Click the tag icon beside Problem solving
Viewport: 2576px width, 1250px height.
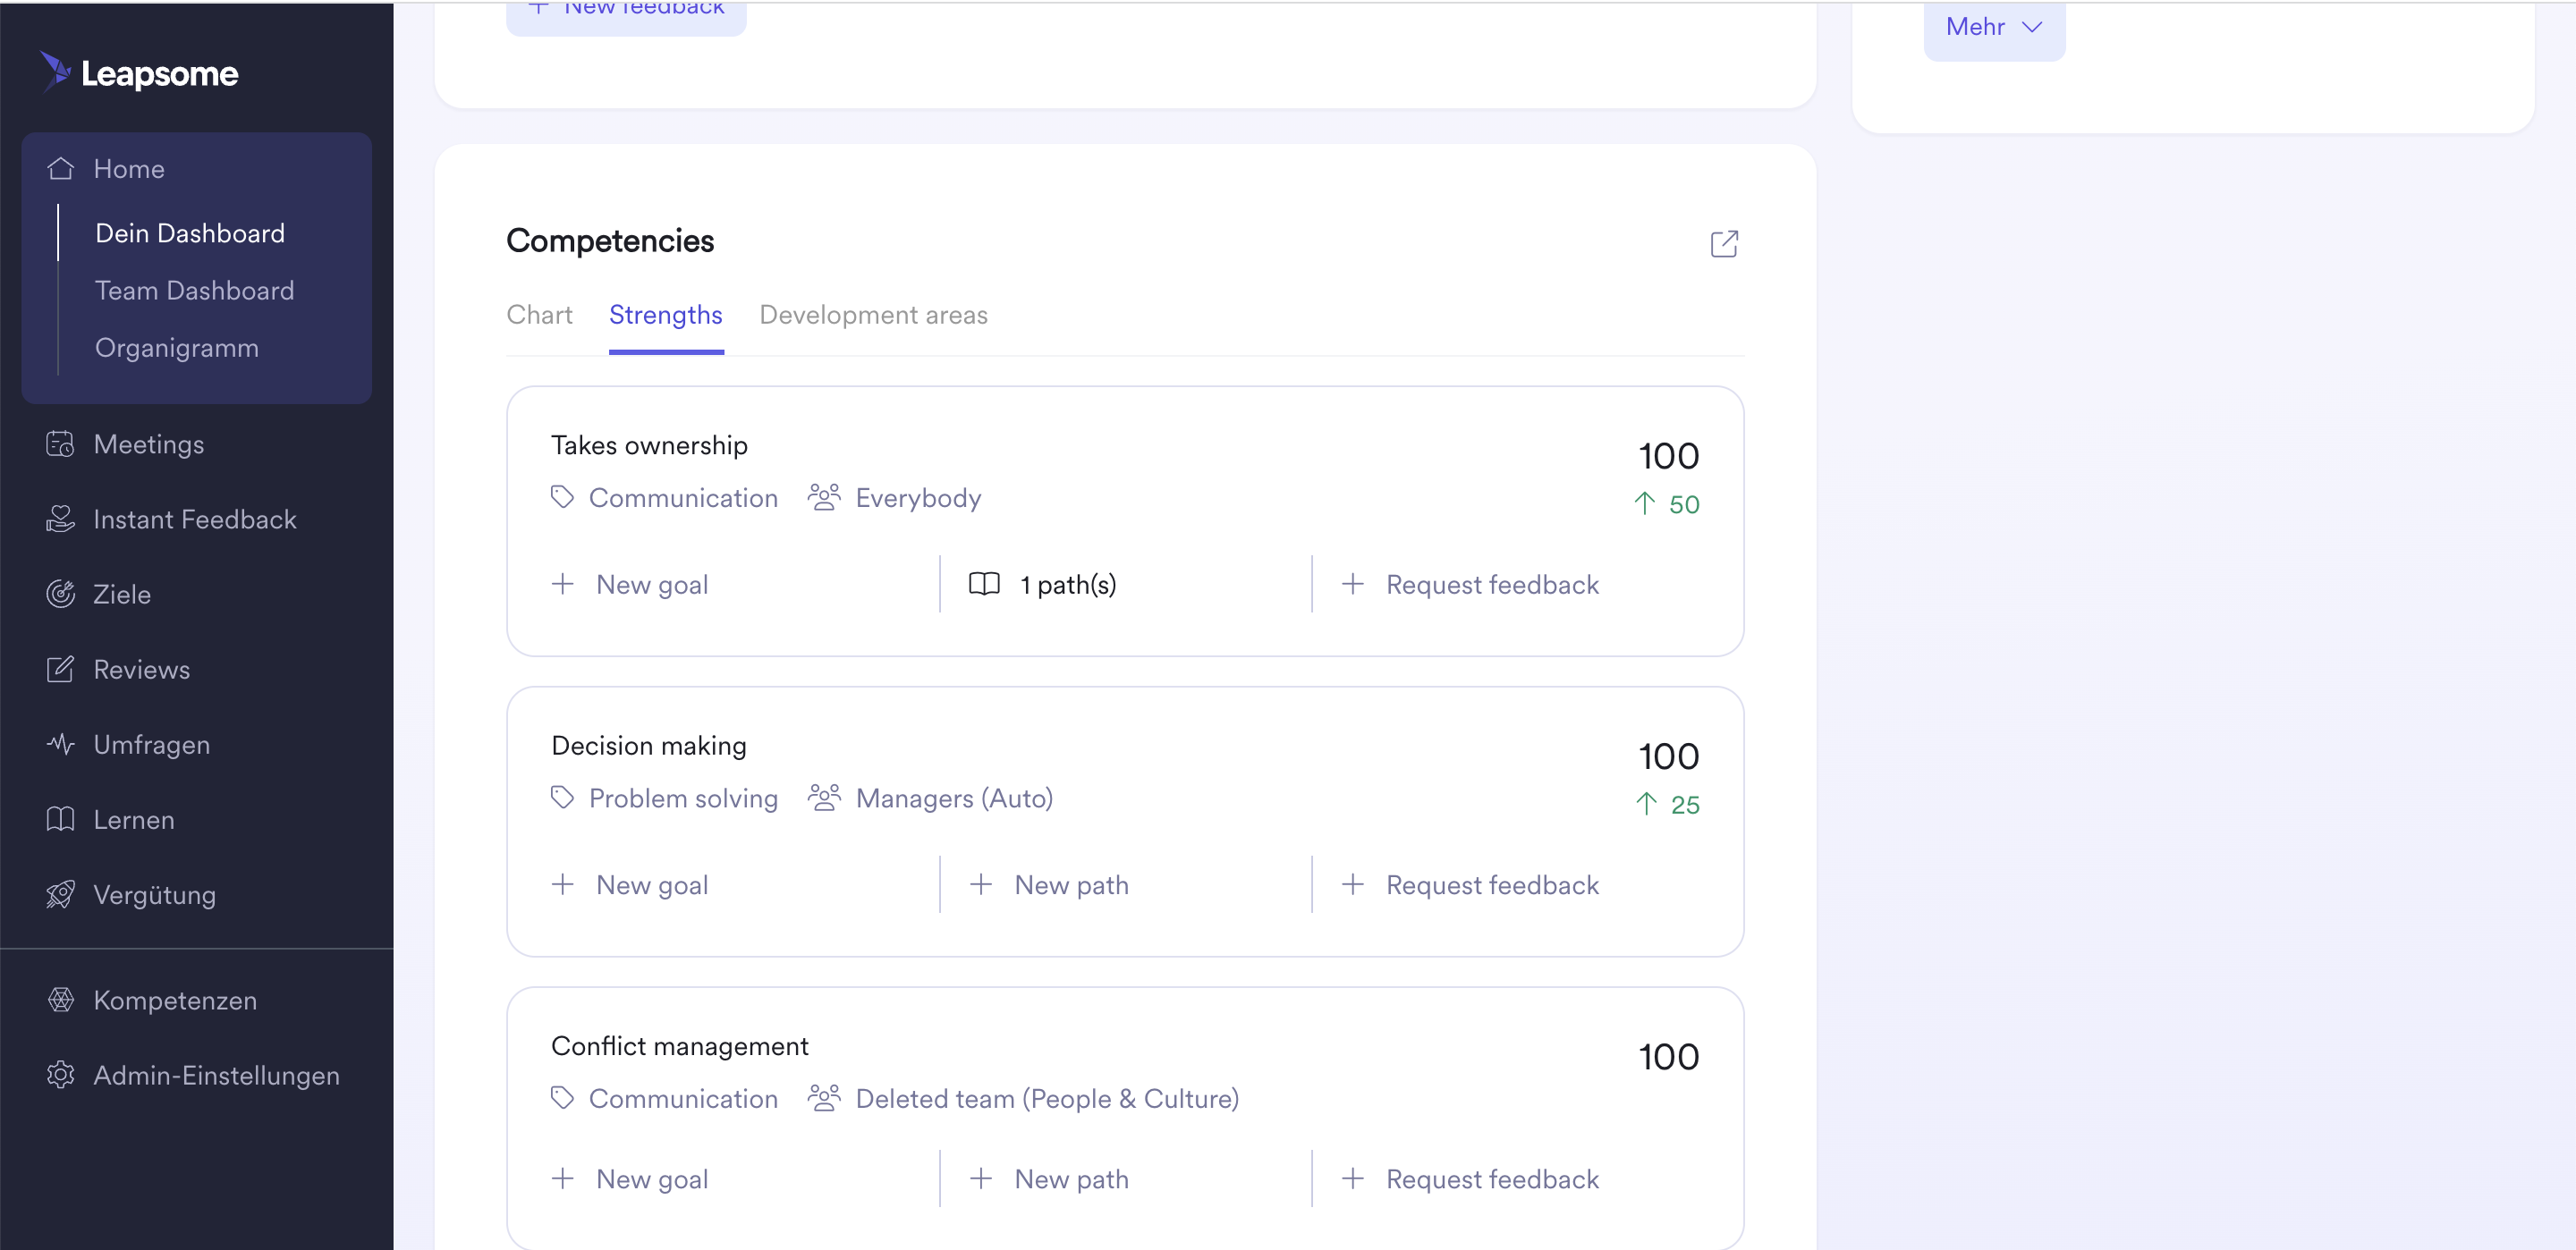[562, 796]
